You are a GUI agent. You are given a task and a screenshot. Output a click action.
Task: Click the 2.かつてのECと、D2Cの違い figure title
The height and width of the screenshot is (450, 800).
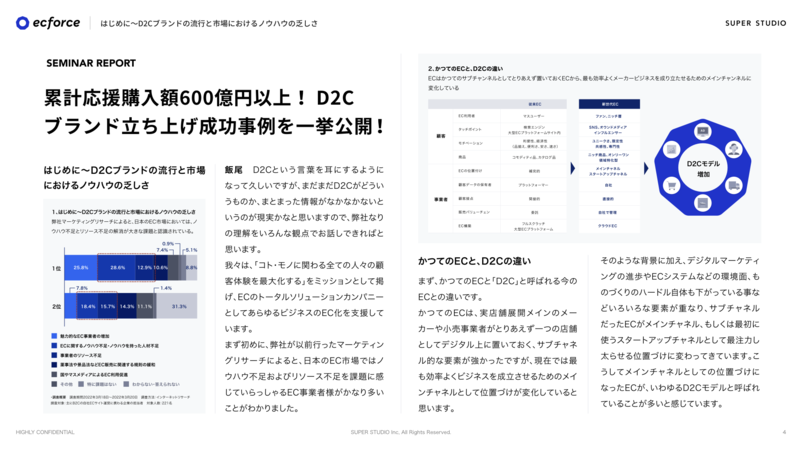pos(465,68)
